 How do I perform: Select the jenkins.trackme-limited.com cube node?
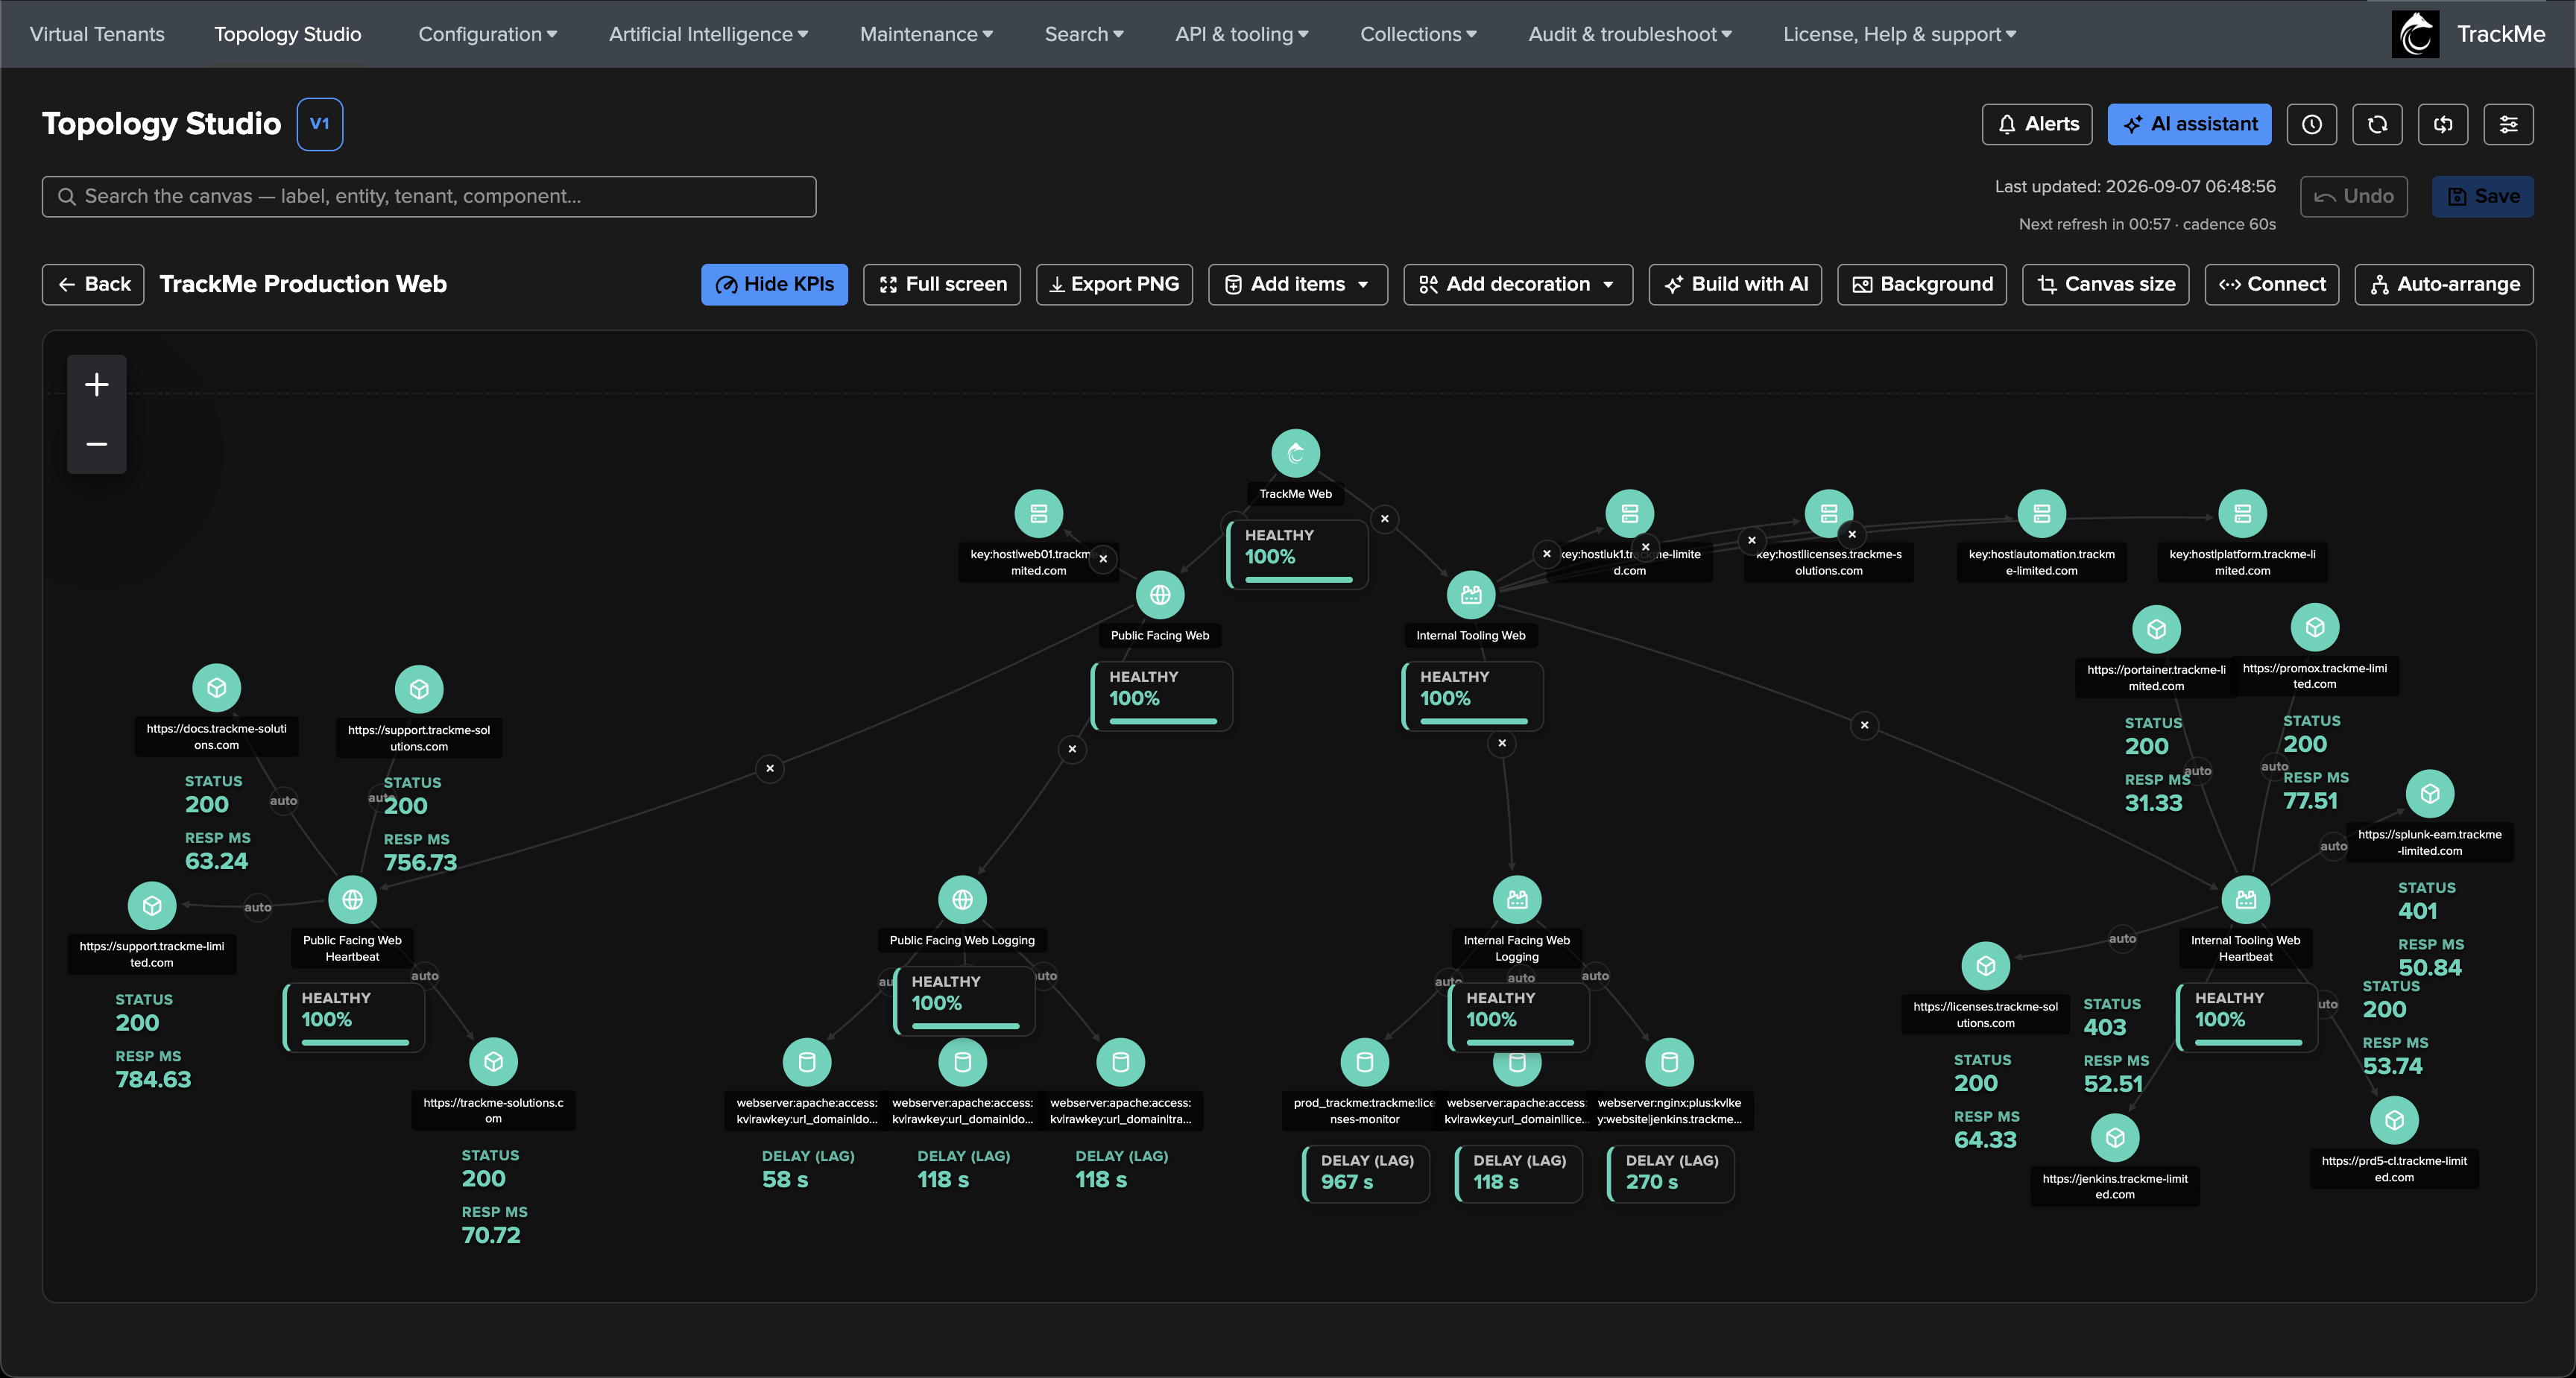pos(2115,1138)
